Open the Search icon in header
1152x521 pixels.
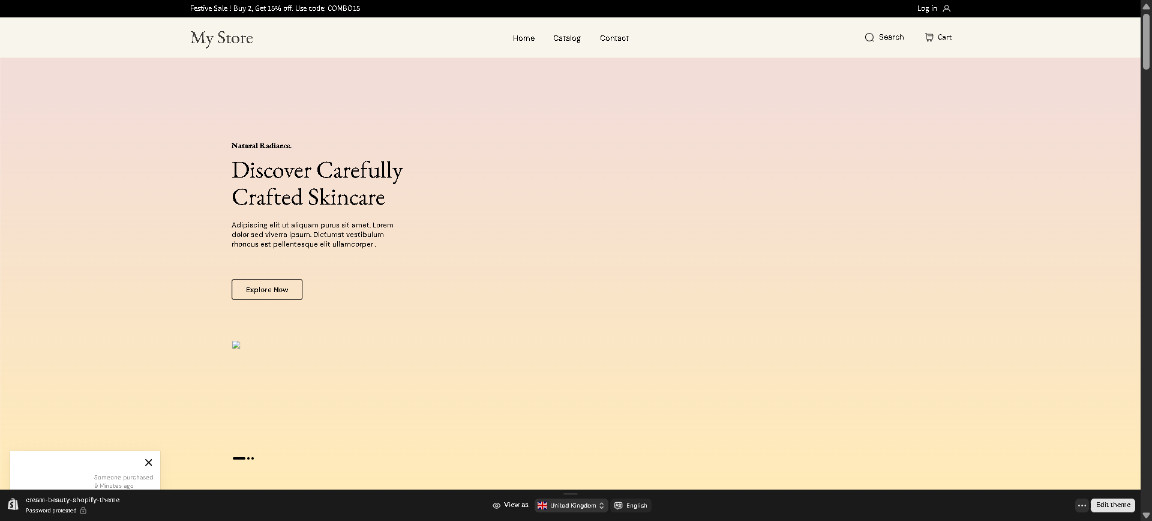point(869,37)
